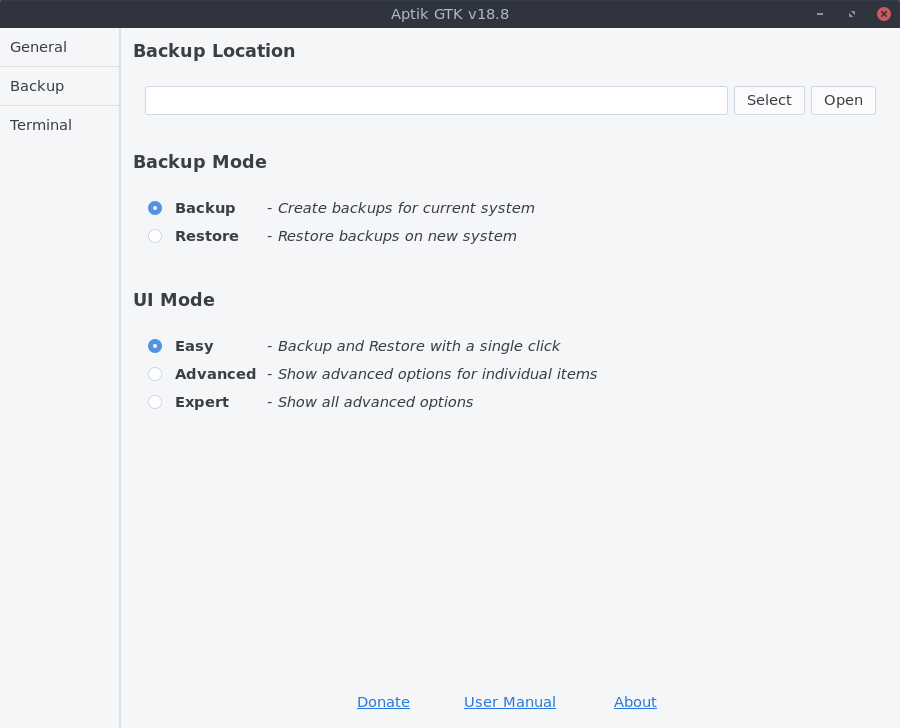Close the Aptik GTK window
Viewport: 900px width, 728px height.
click(884, 14)
